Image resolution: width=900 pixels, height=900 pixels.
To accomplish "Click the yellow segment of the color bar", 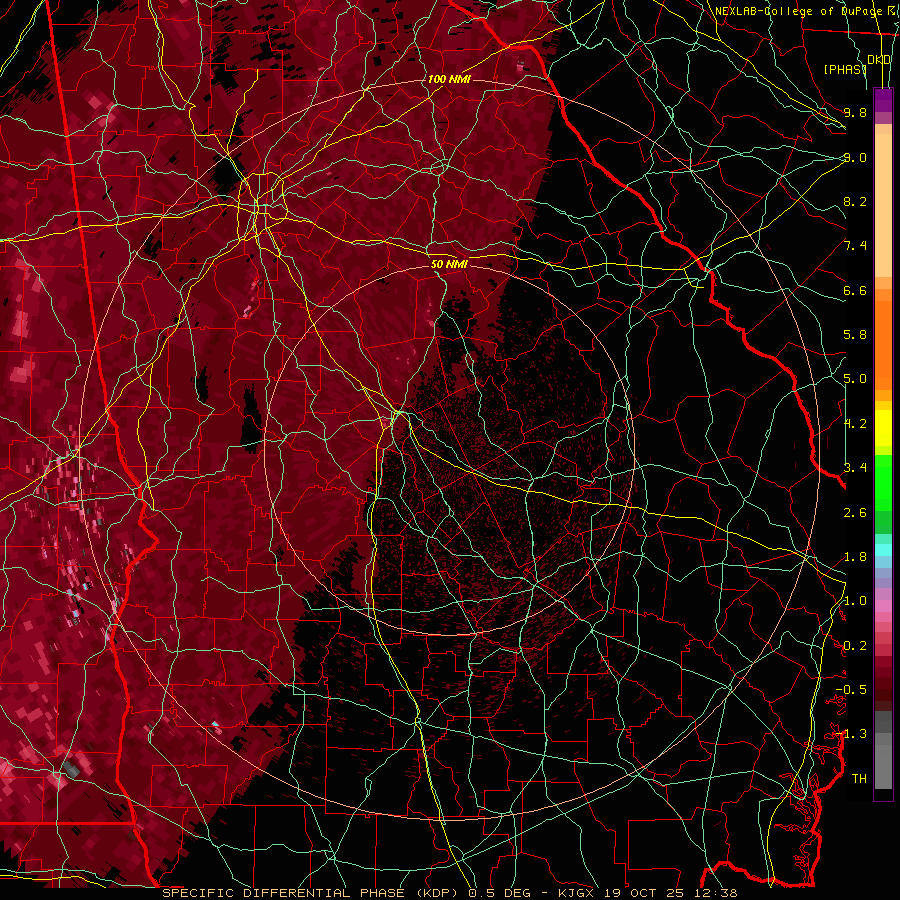I will click(883, 428).
